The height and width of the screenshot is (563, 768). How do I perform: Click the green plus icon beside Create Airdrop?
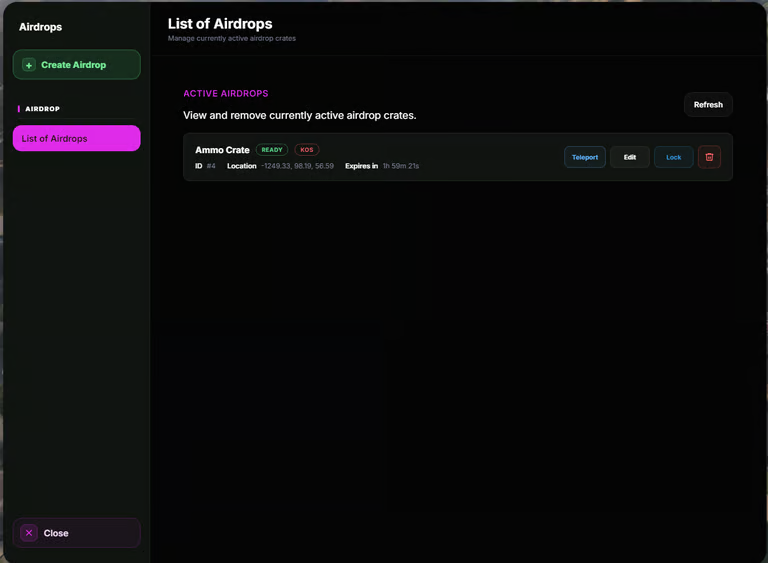point(29,65)
